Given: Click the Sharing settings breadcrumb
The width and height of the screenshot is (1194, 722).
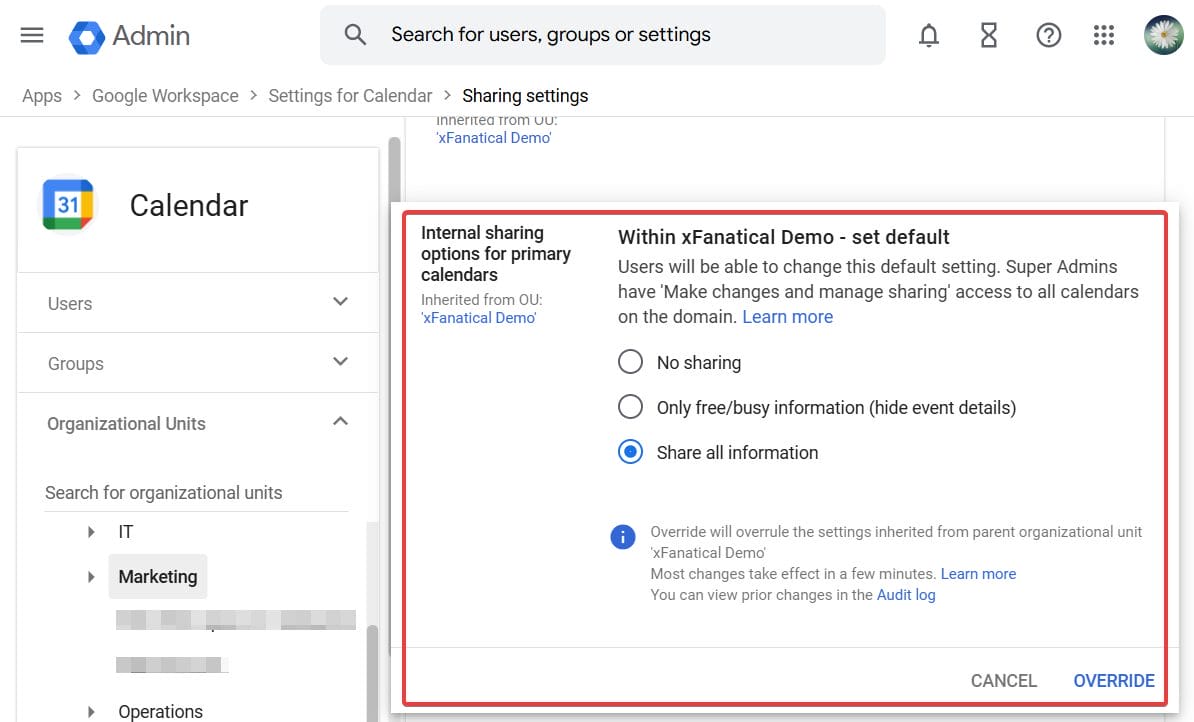Looking at the screenshot, I should 525,96.
